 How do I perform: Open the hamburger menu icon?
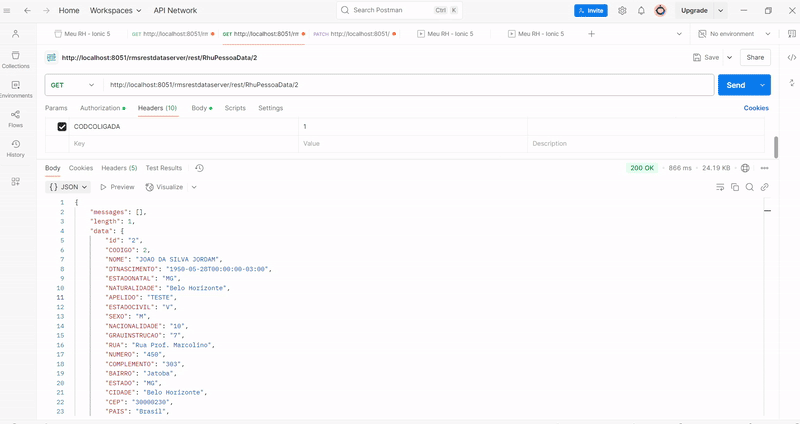click(7, 10)
